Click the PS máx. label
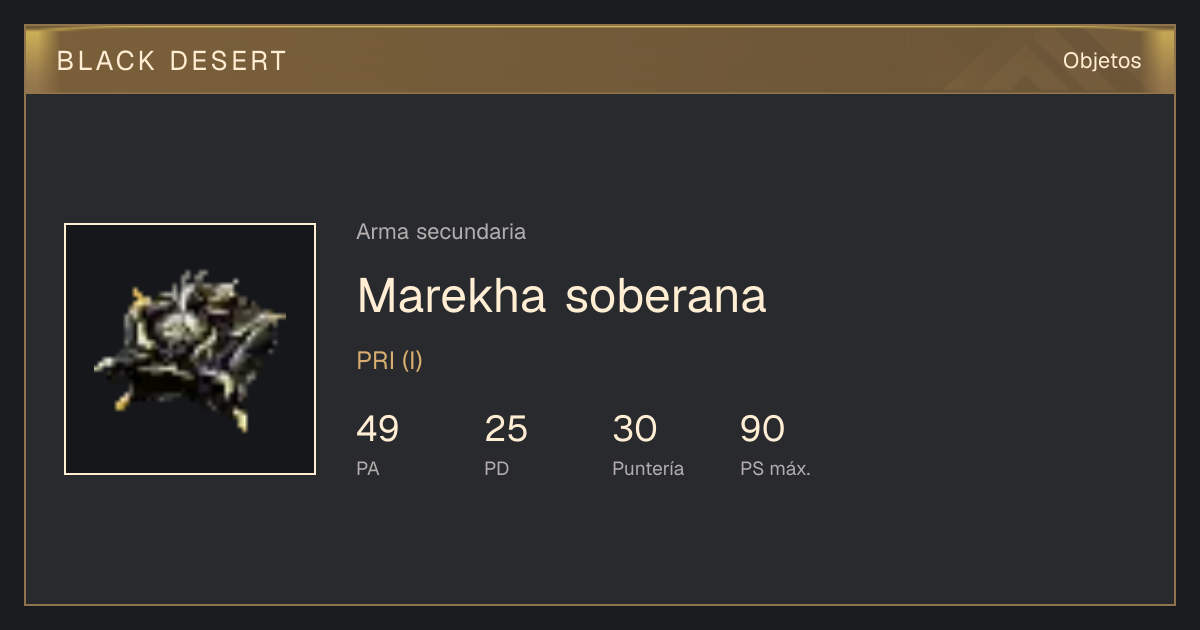 [775, 468]
